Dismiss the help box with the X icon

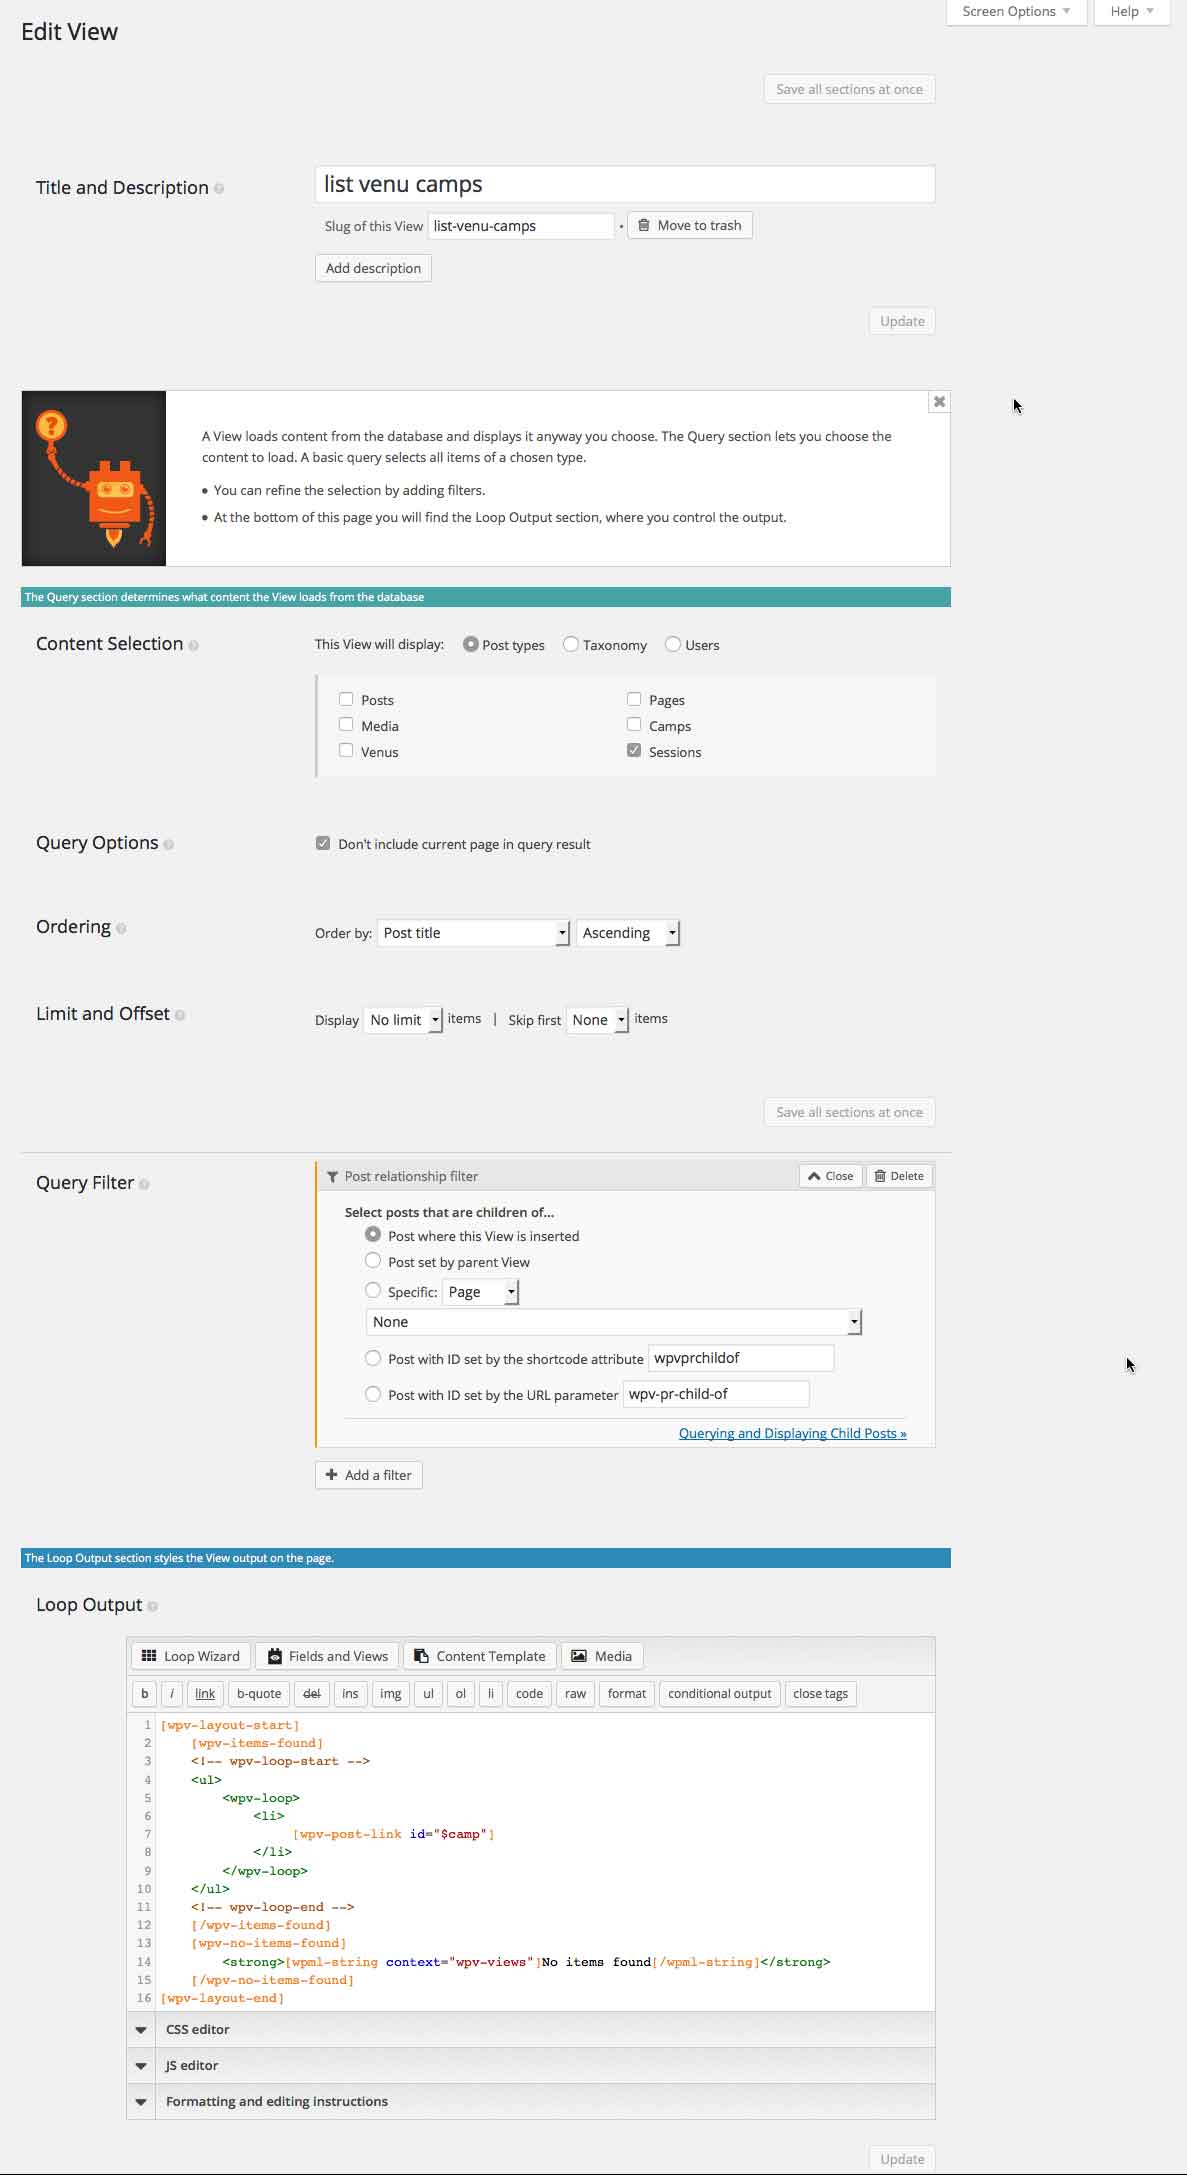[x=939, y=402]
